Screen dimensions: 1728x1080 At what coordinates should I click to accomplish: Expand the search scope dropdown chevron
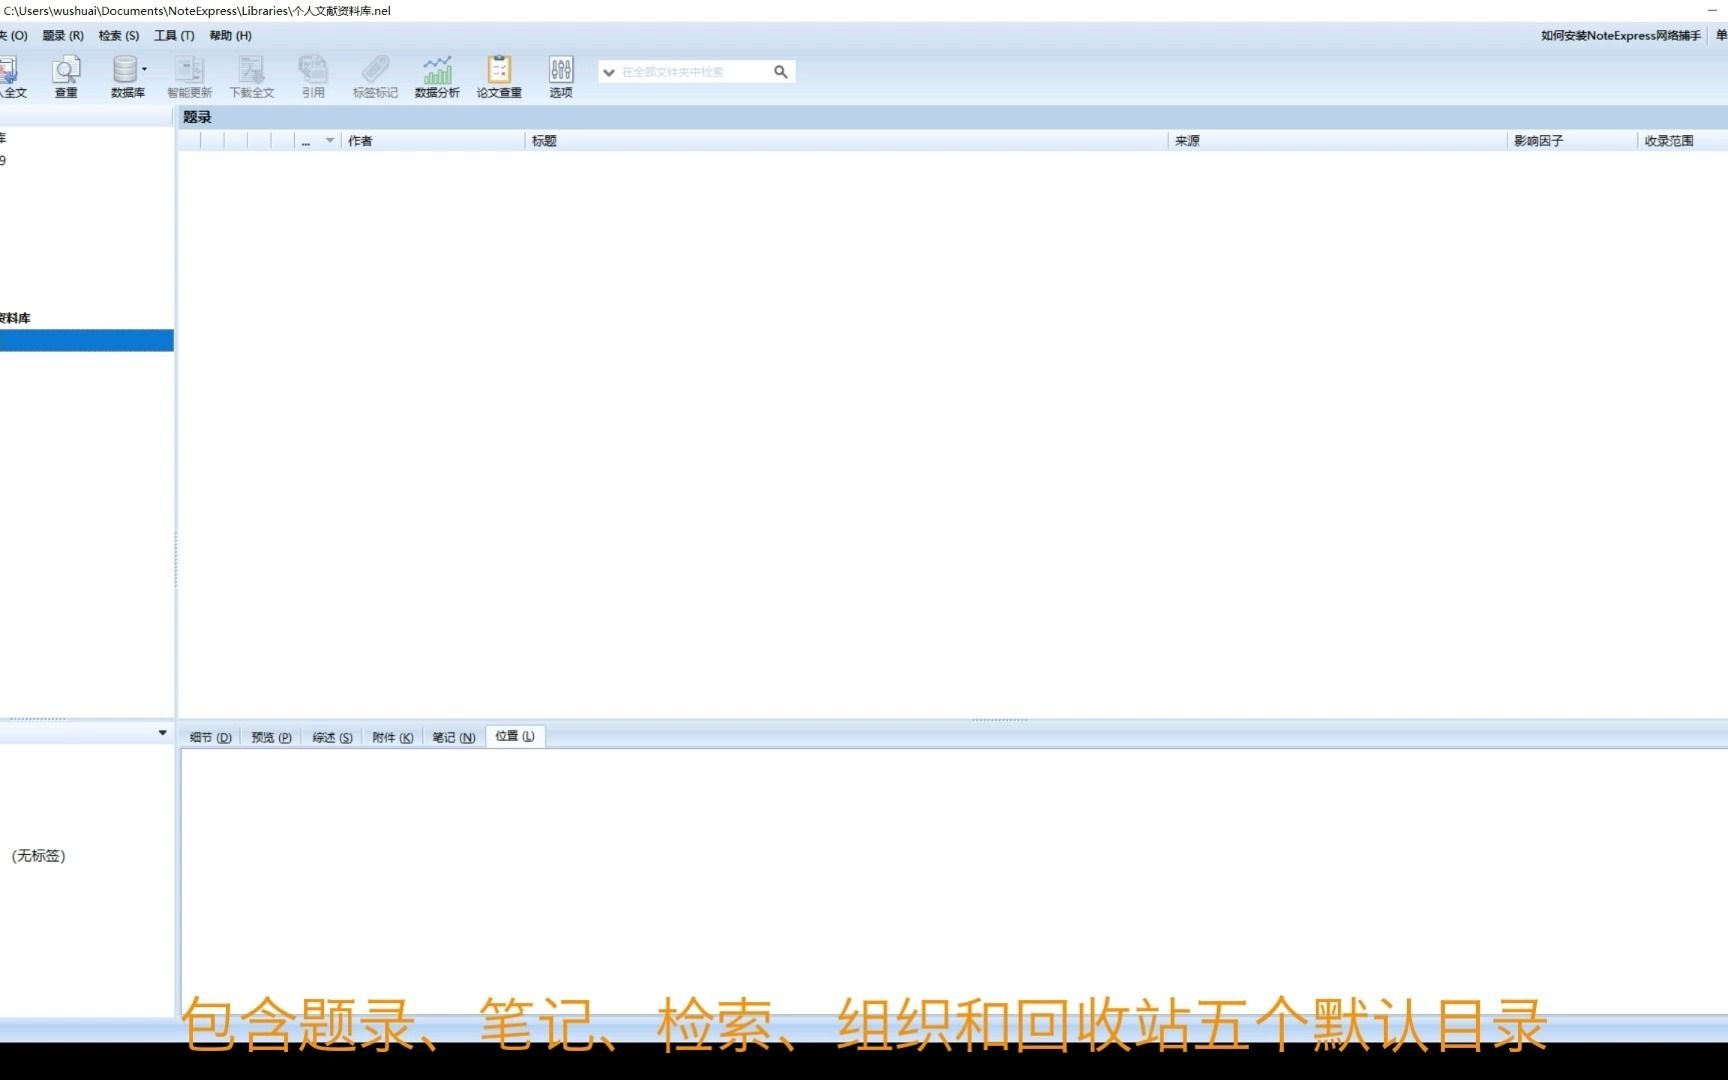coord(608,72)
